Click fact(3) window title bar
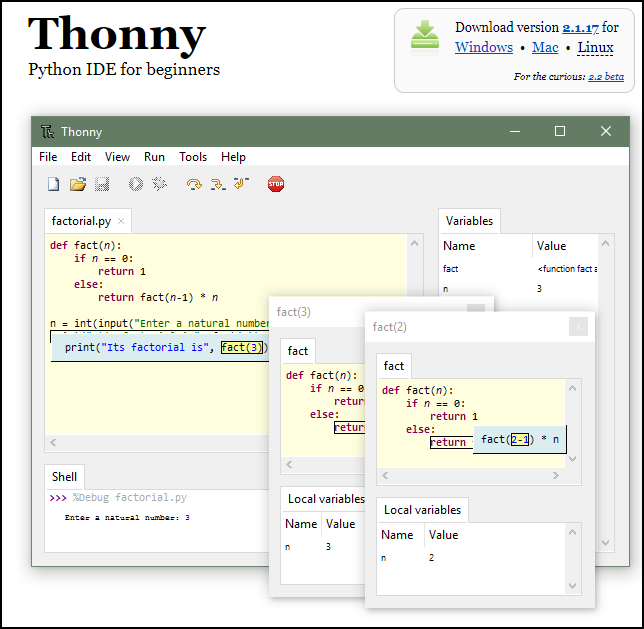 [x=317, y=312]
